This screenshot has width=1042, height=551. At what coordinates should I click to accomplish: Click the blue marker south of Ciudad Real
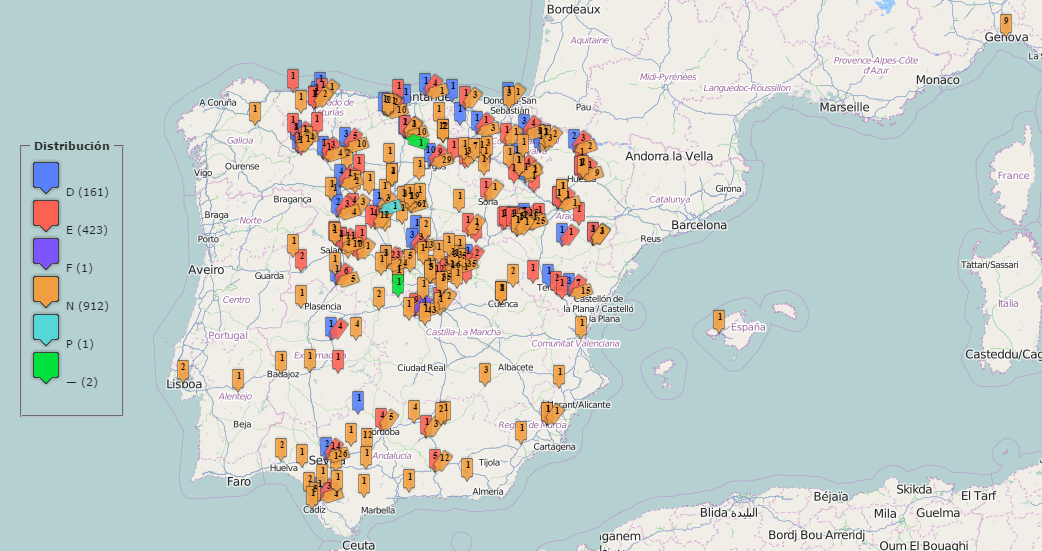[x=358, y=401]
